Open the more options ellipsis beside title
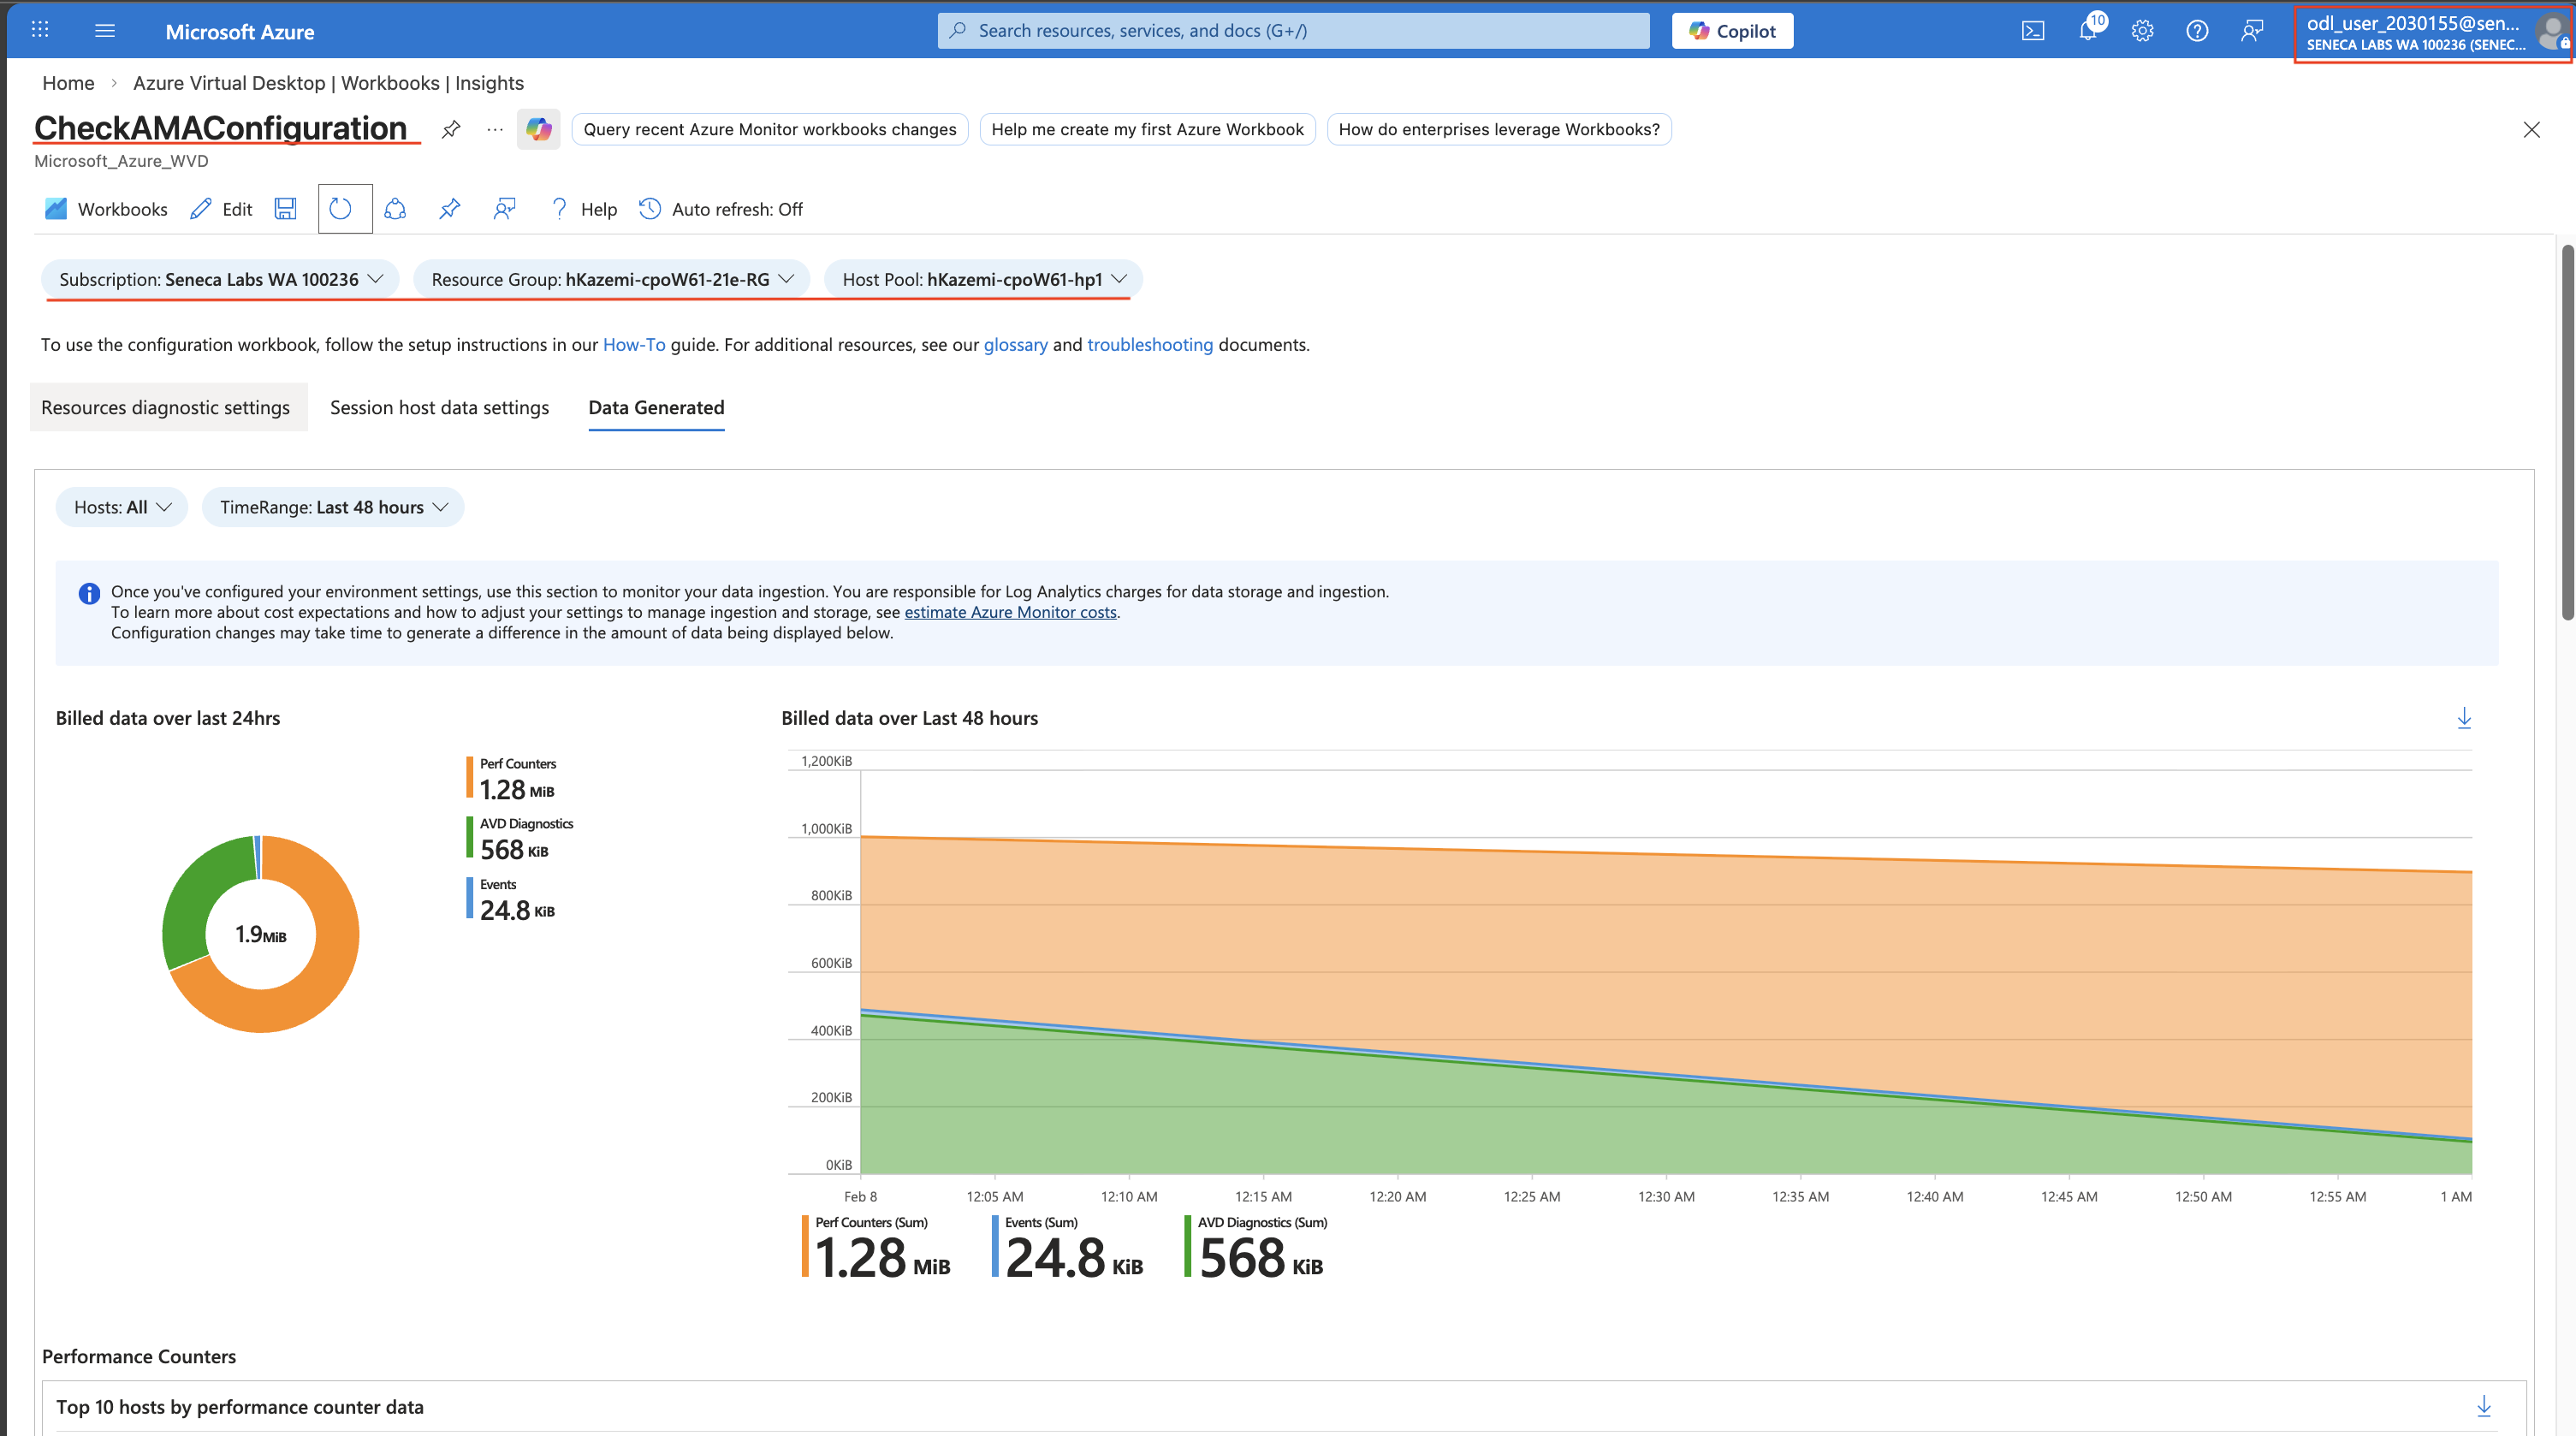 coord(495,129)
